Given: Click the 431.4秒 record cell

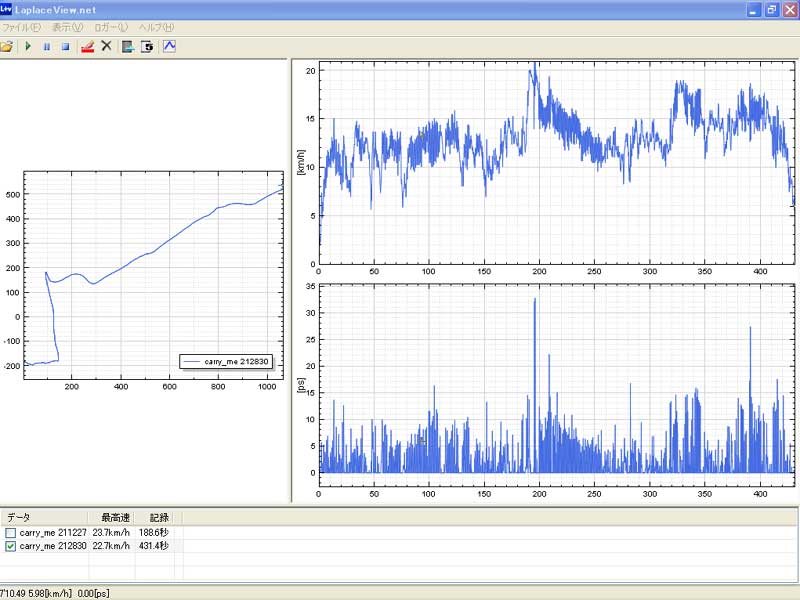Looking at the screenshot, I should click(154, 546).
